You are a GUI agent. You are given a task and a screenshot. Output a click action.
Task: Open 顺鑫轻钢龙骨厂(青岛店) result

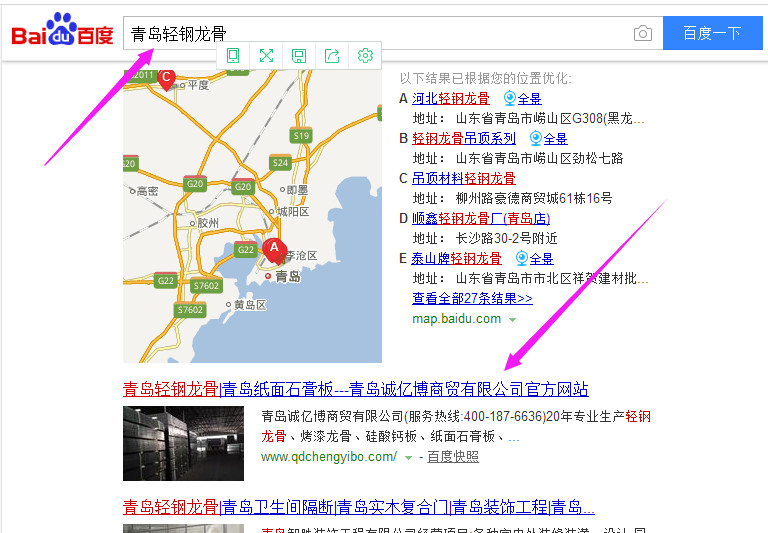(481, 218)
